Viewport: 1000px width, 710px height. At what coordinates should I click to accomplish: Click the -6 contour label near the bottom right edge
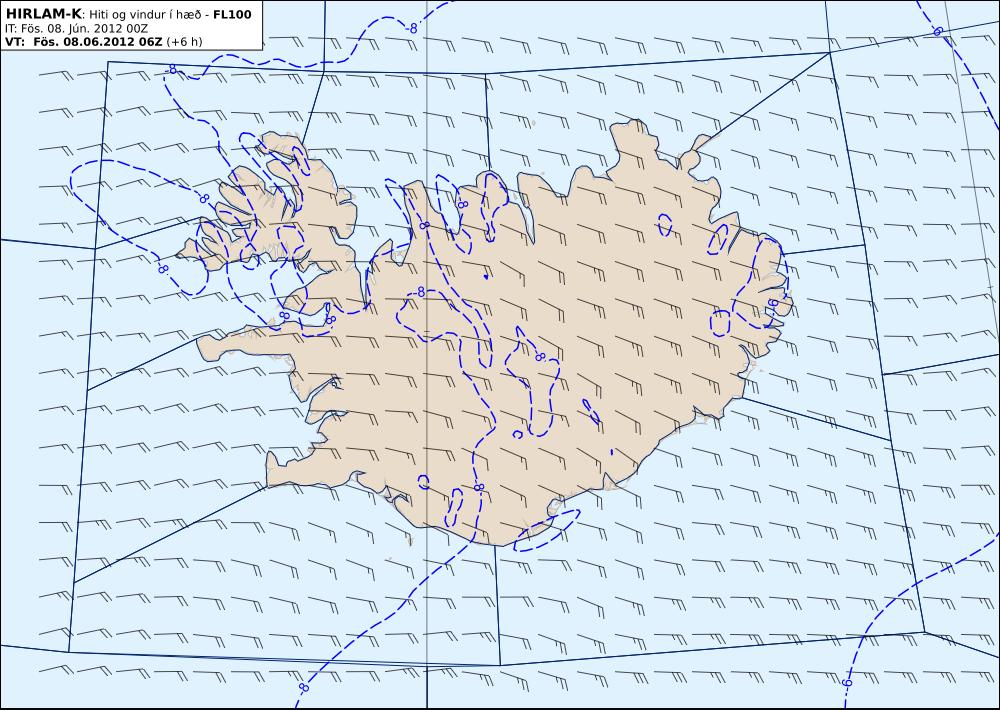(846, 683)
